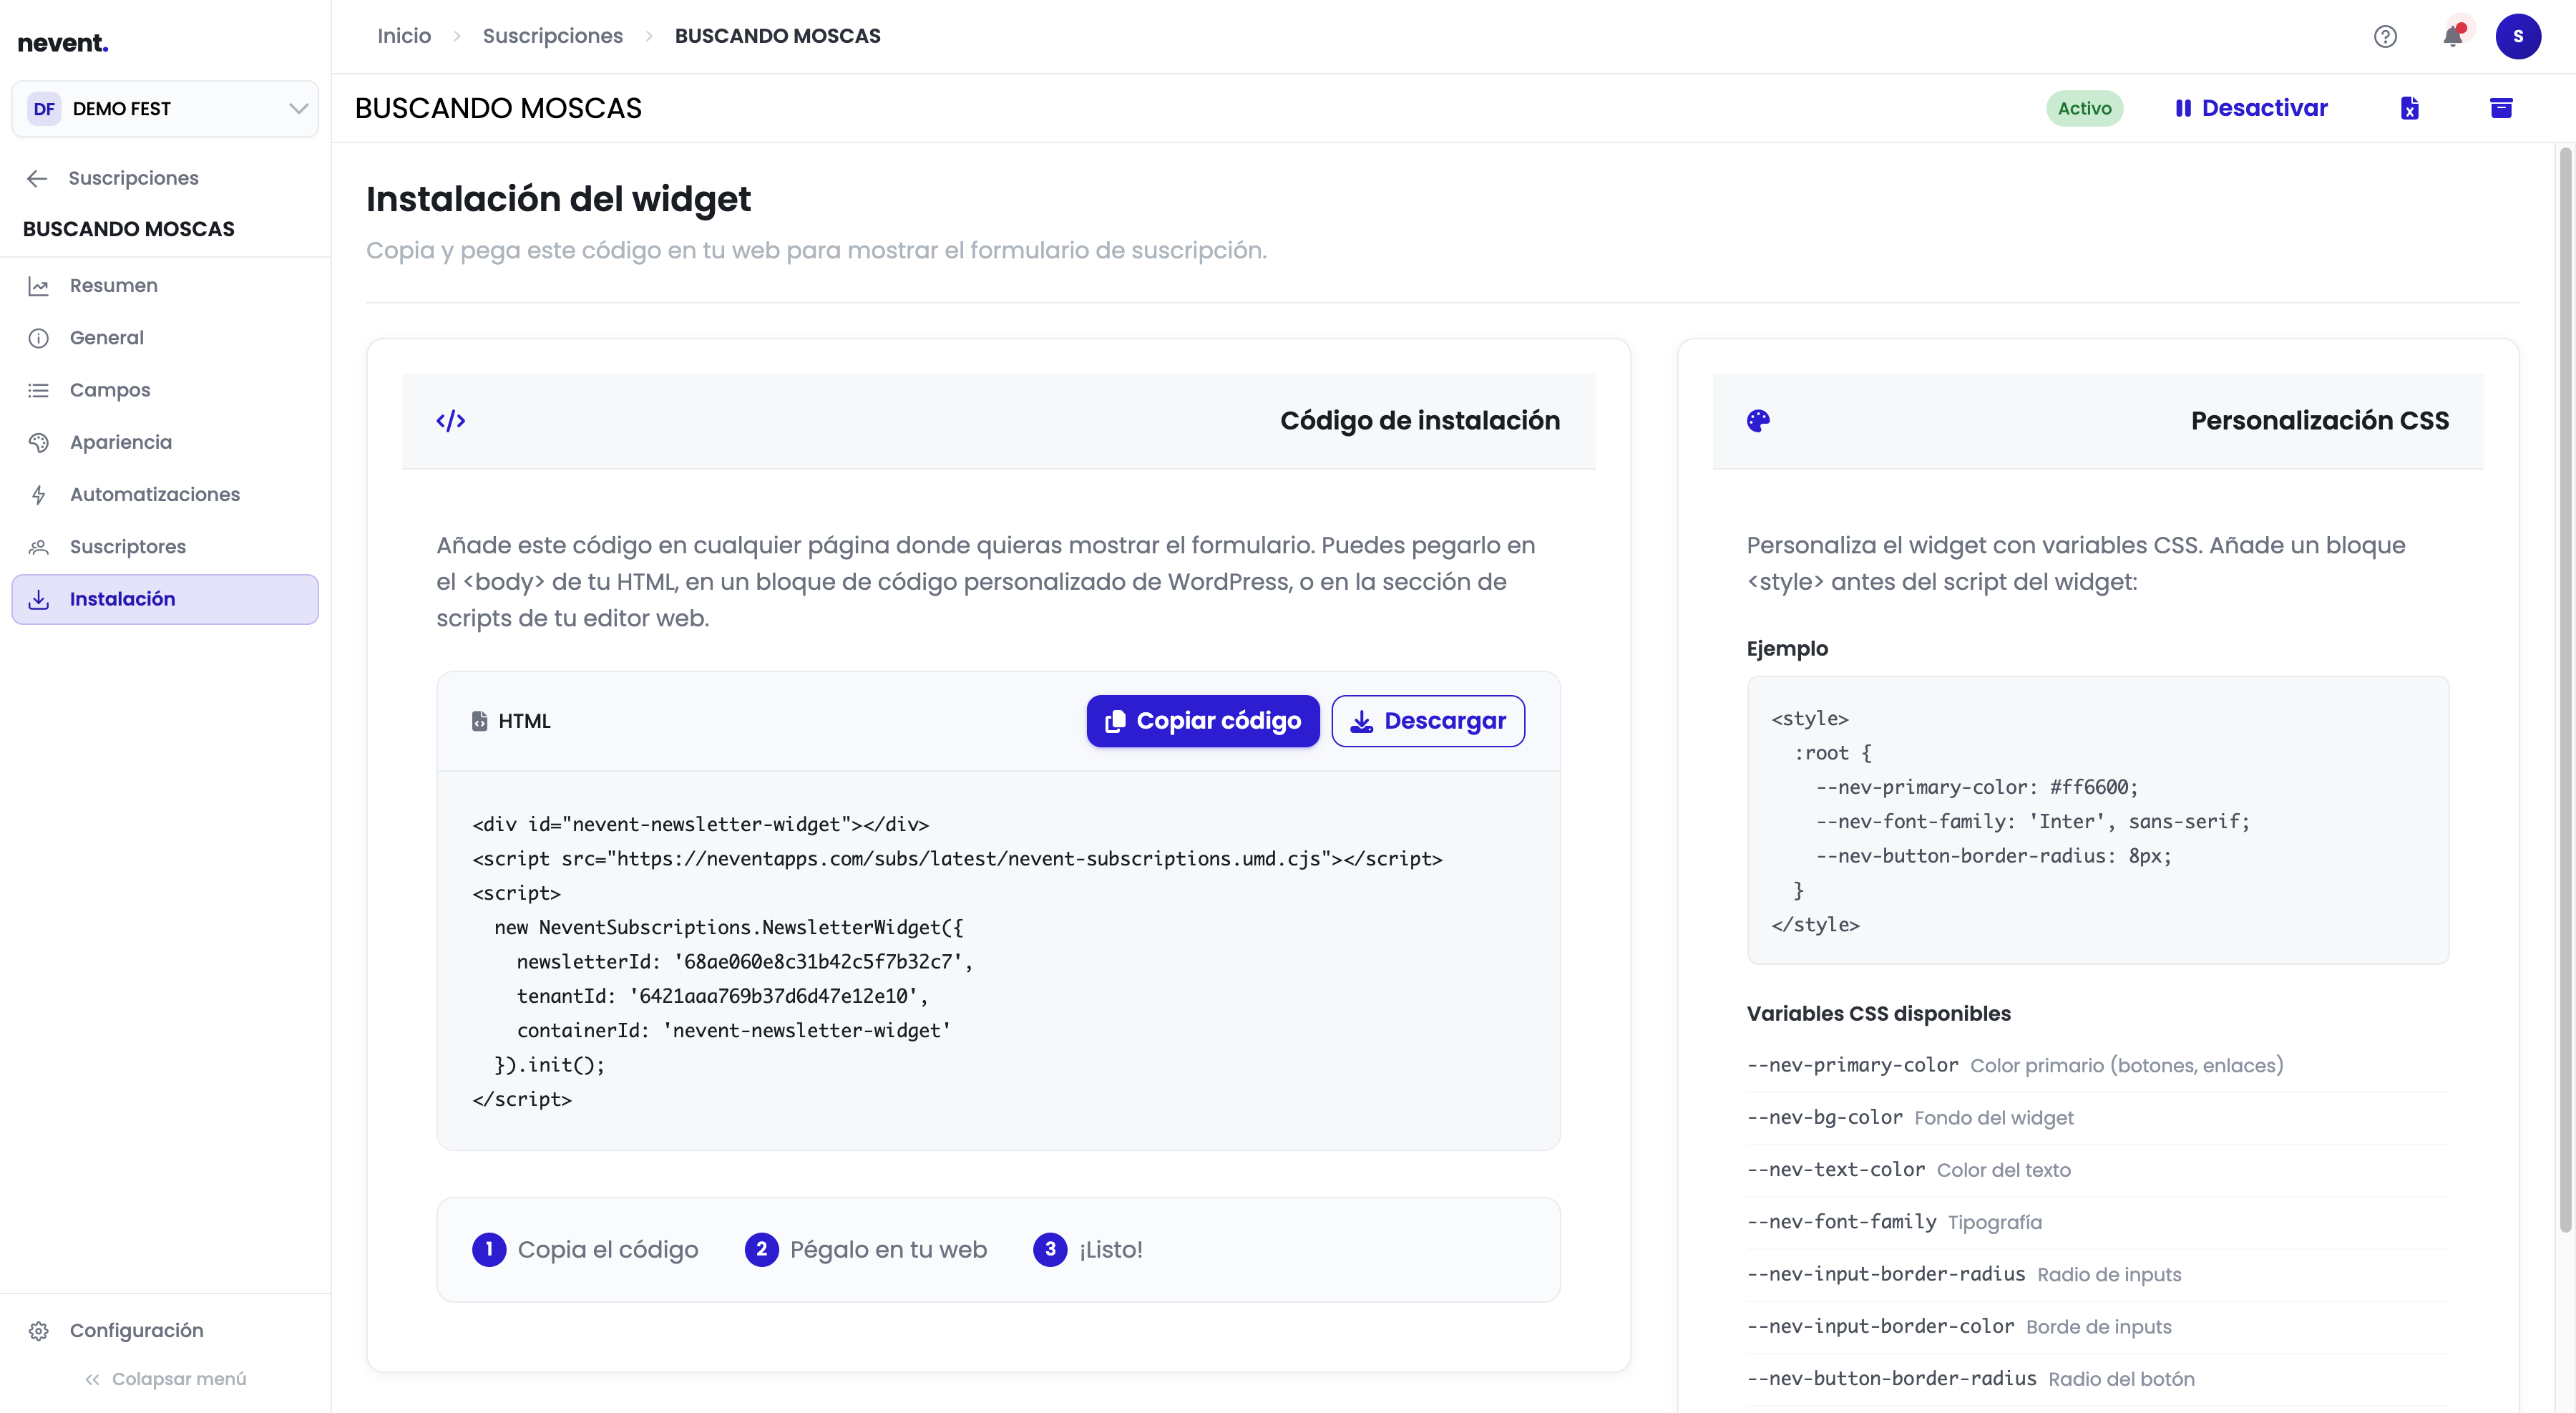This screenshot has width=2576, height=1413.
Task: Click the Campos list icon
Action: click(38, 390)
